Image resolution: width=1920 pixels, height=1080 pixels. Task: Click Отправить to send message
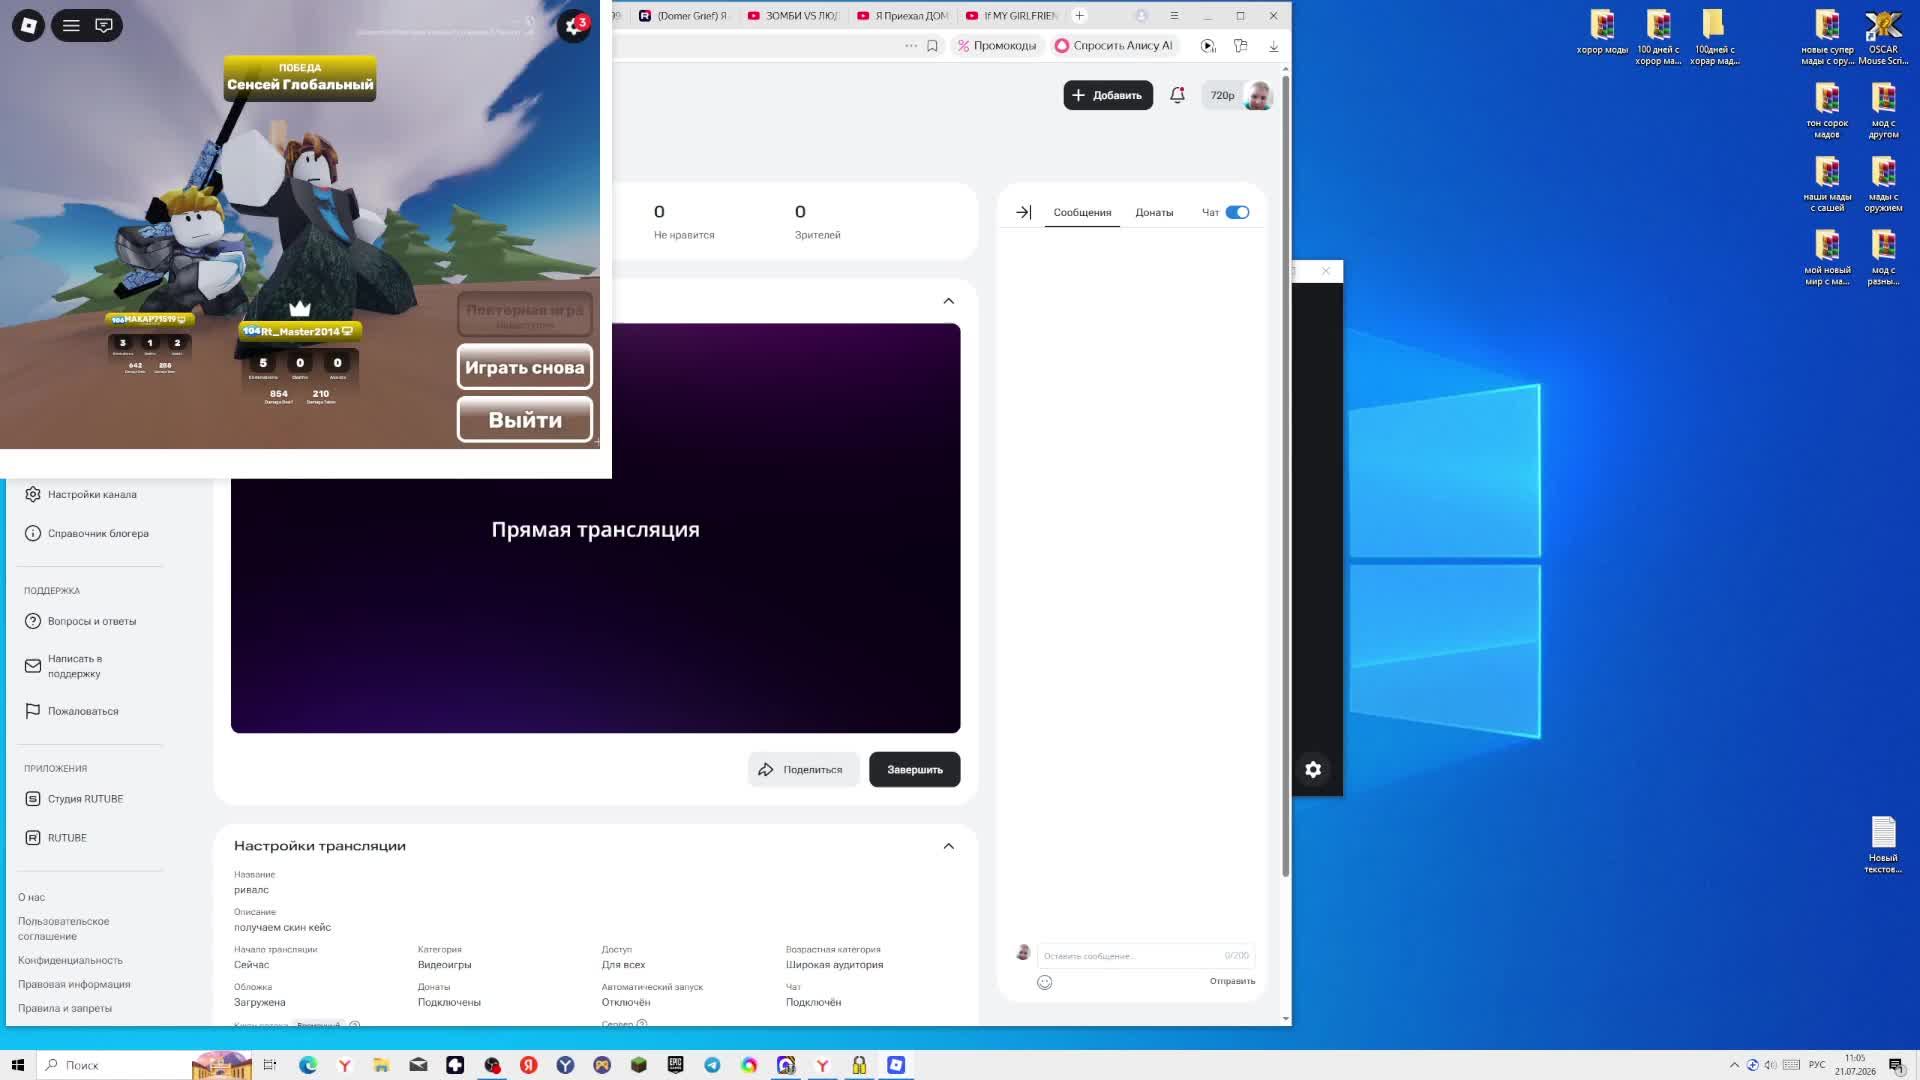pyautogui.click(x=1232, y=981)
